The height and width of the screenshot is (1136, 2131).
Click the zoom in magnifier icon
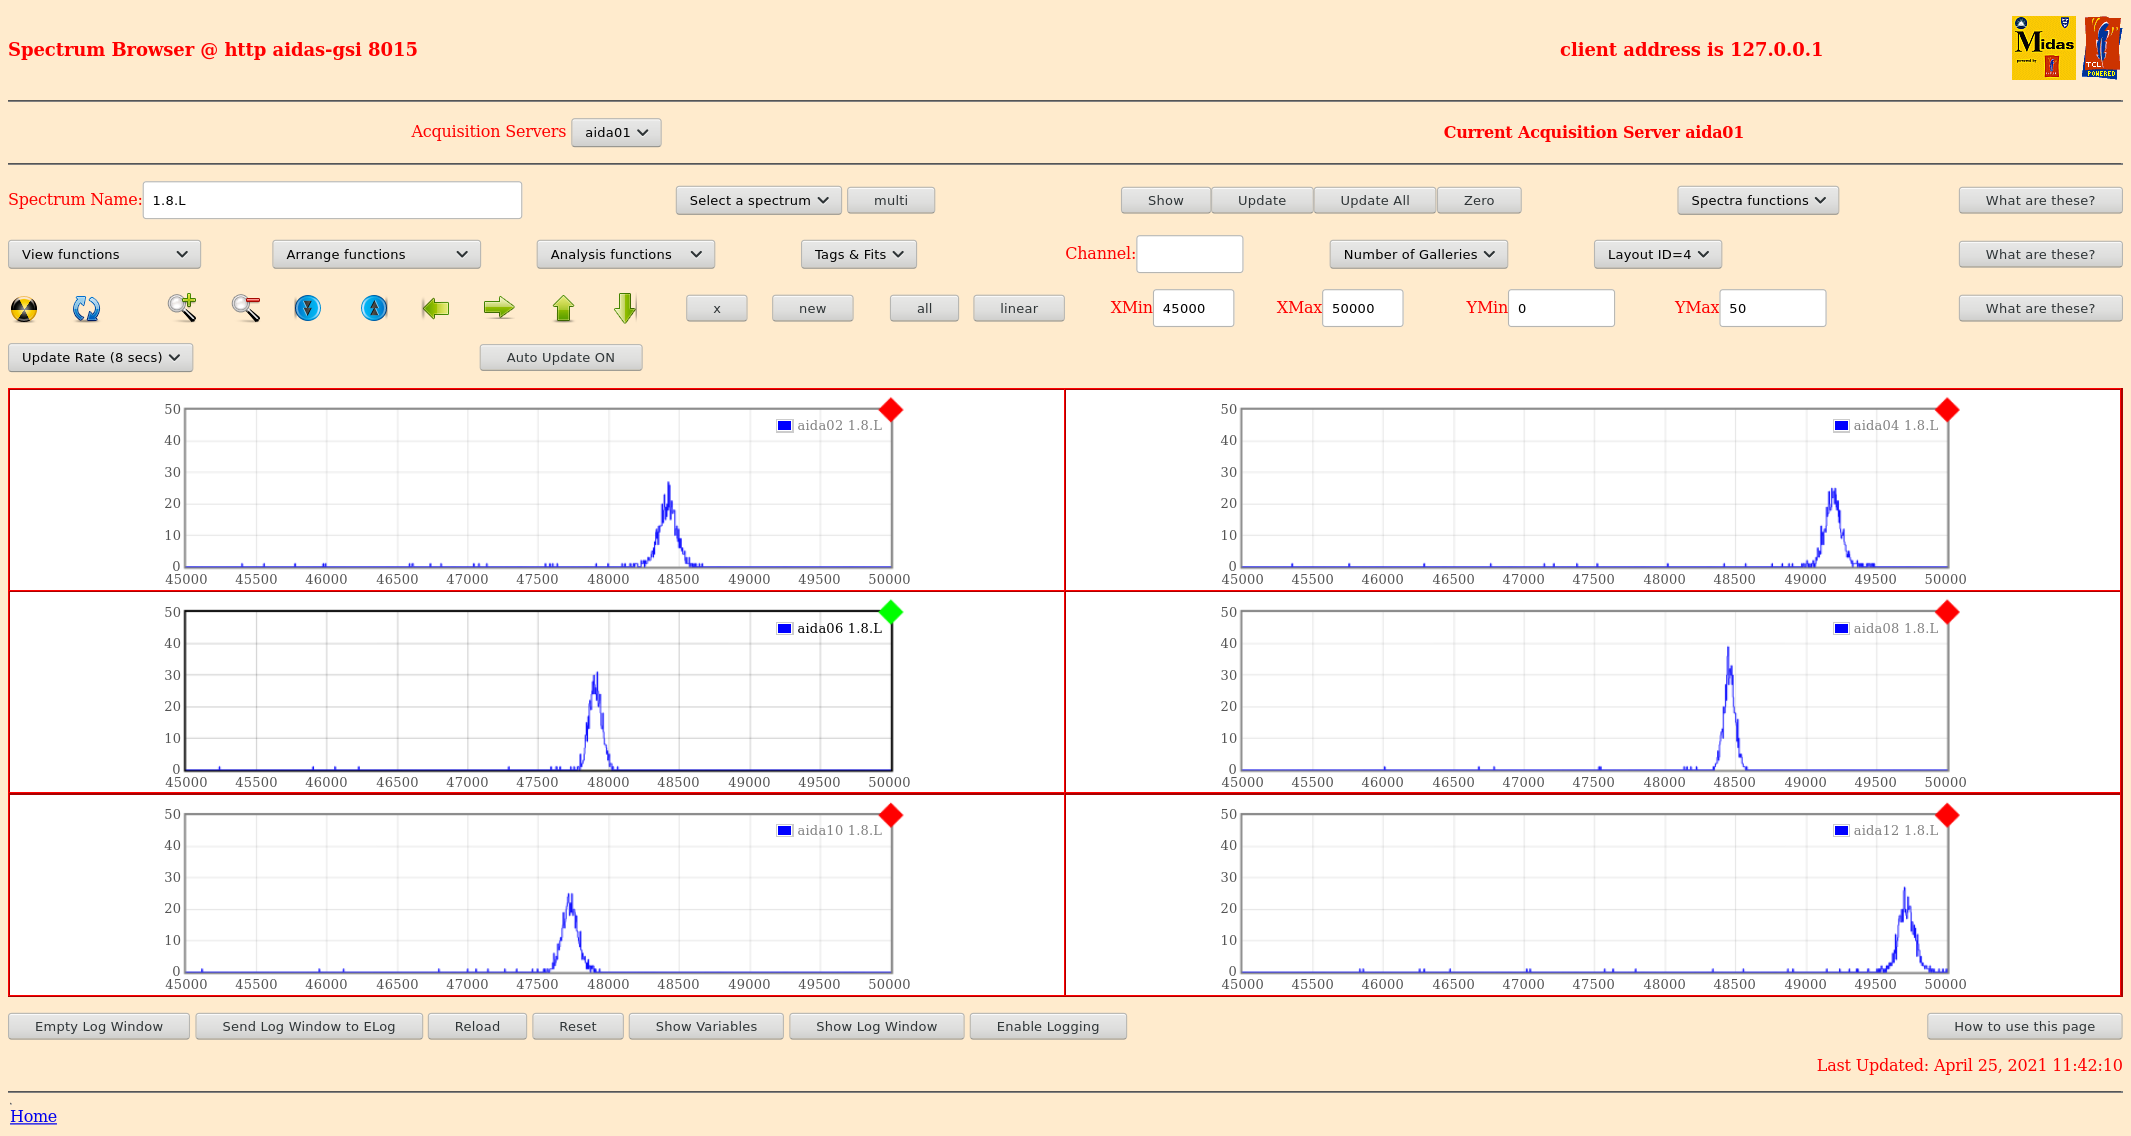tap(182, 308)
